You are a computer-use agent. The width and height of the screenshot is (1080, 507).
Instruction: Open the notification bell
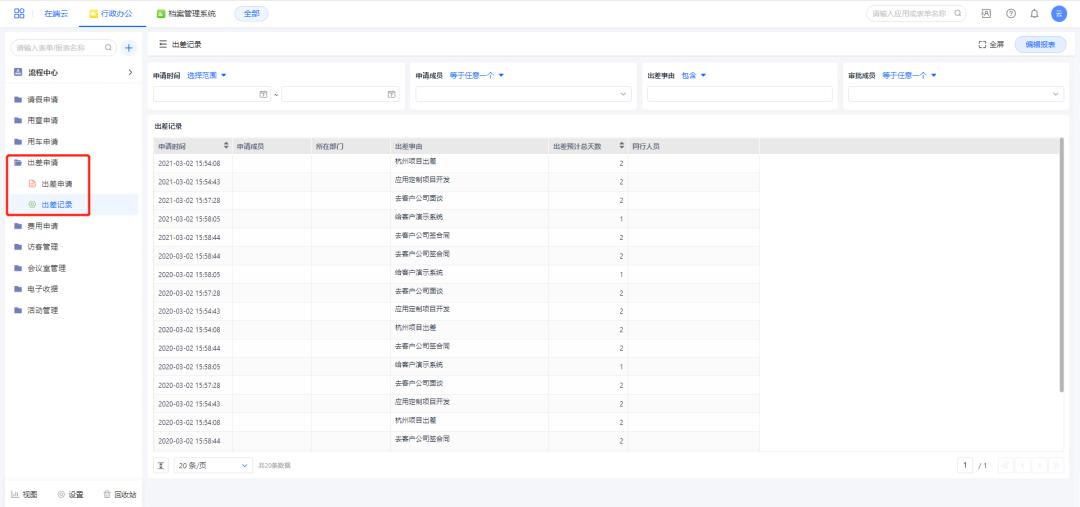(1035, 13)
